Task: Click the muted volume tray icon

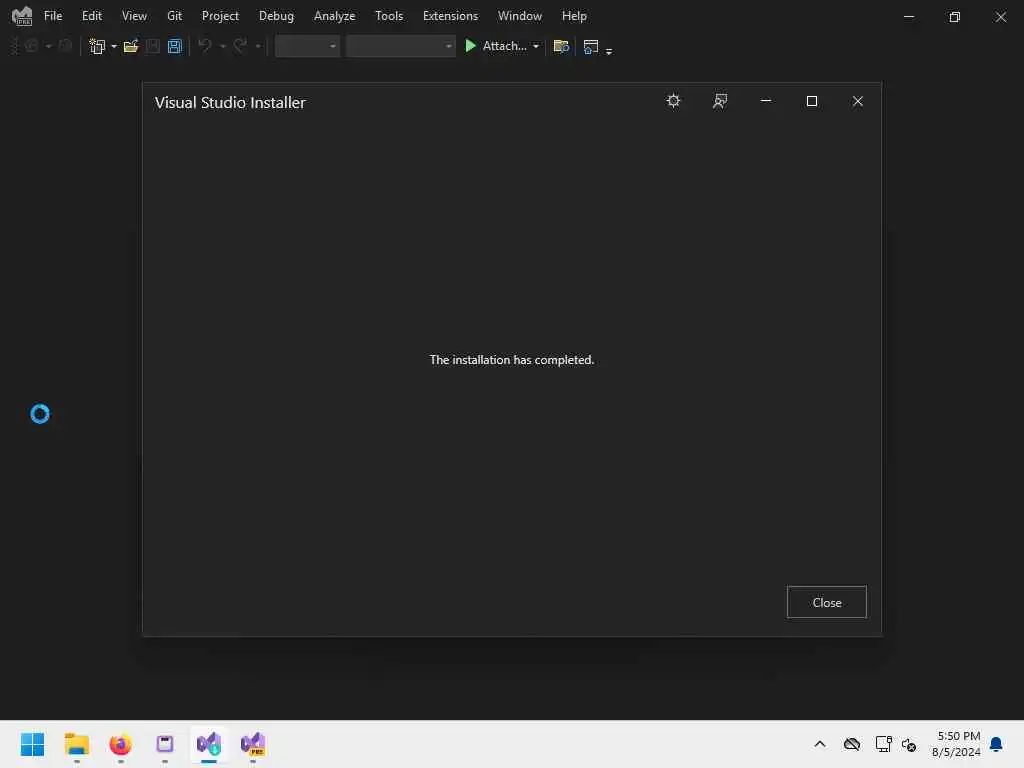Action: (x=909, y=744)
